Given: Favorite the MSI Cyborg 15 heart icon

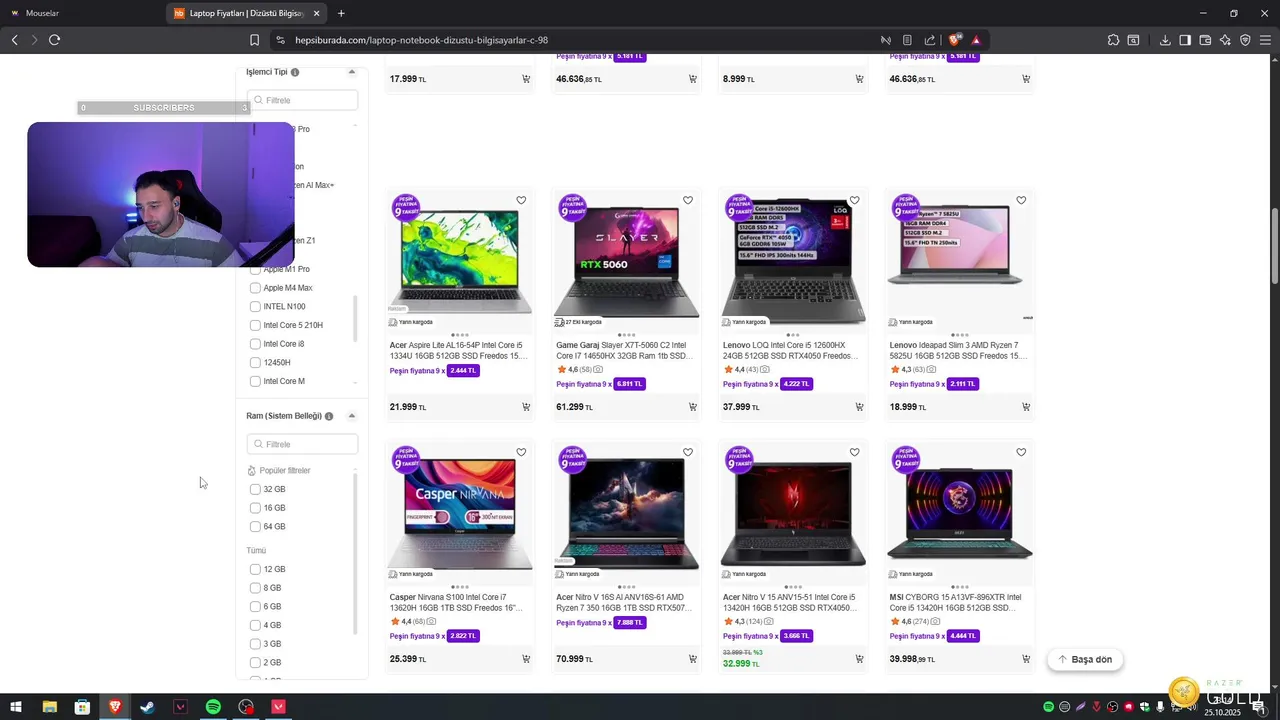Looking at the screenshot, I should pyautogui.click(x=1021, y=453).
